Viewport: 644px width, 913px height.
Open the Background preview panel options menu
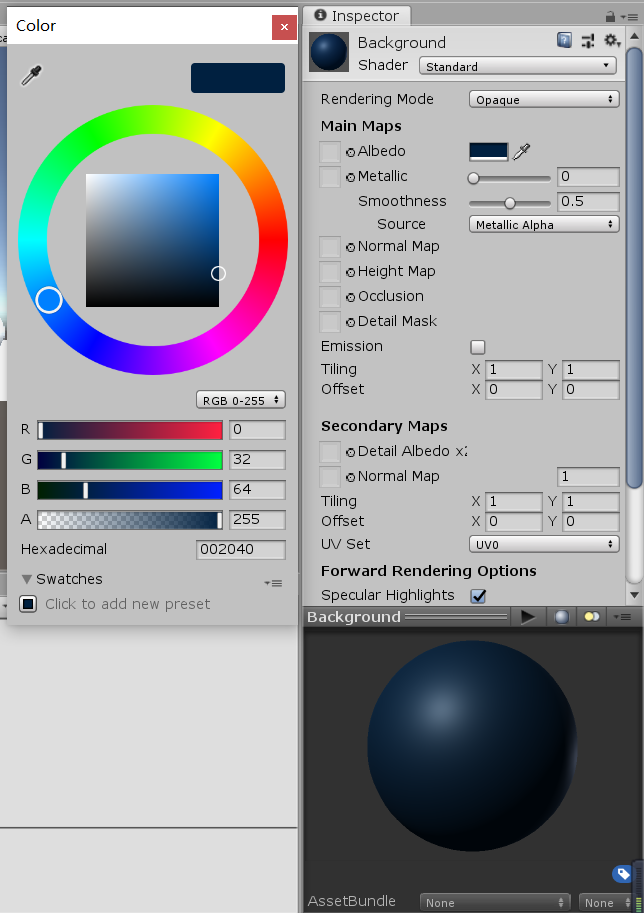(x=622, y=617)
